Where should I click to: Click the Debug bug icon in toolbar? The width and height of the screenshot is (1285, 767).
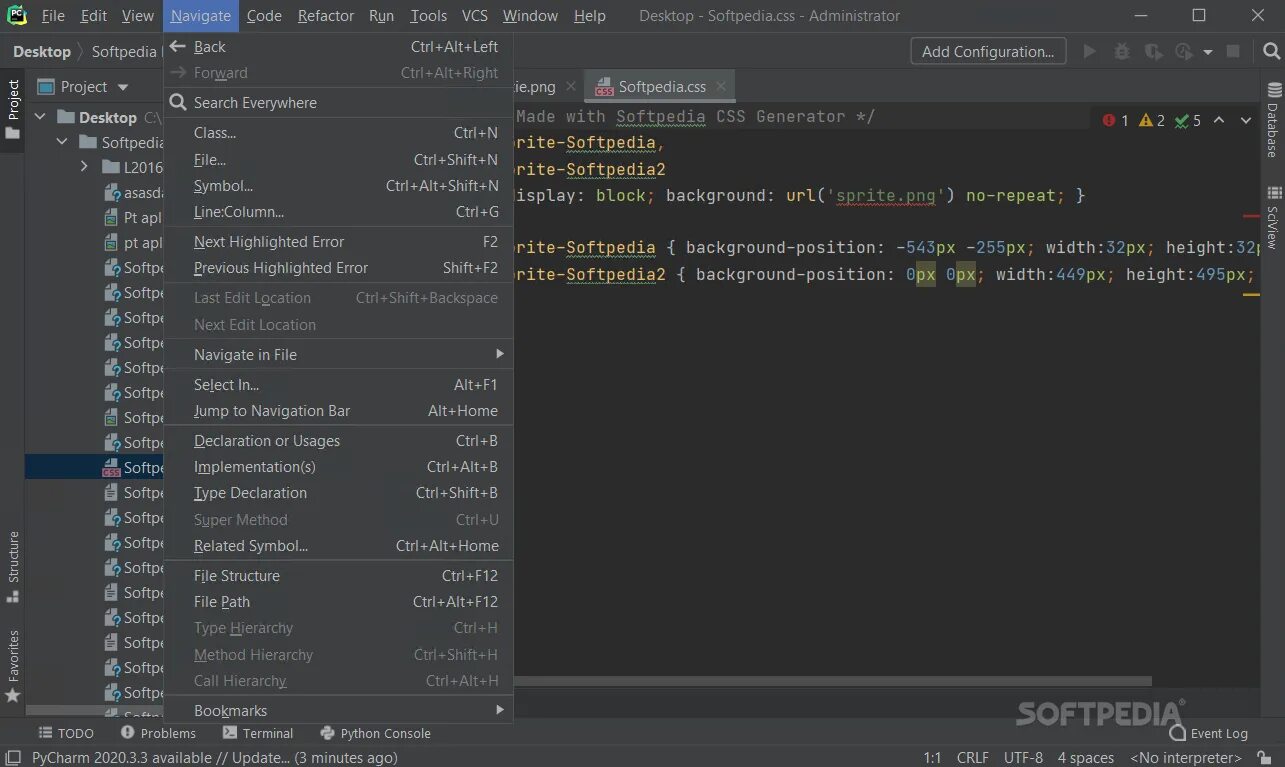1122,51
